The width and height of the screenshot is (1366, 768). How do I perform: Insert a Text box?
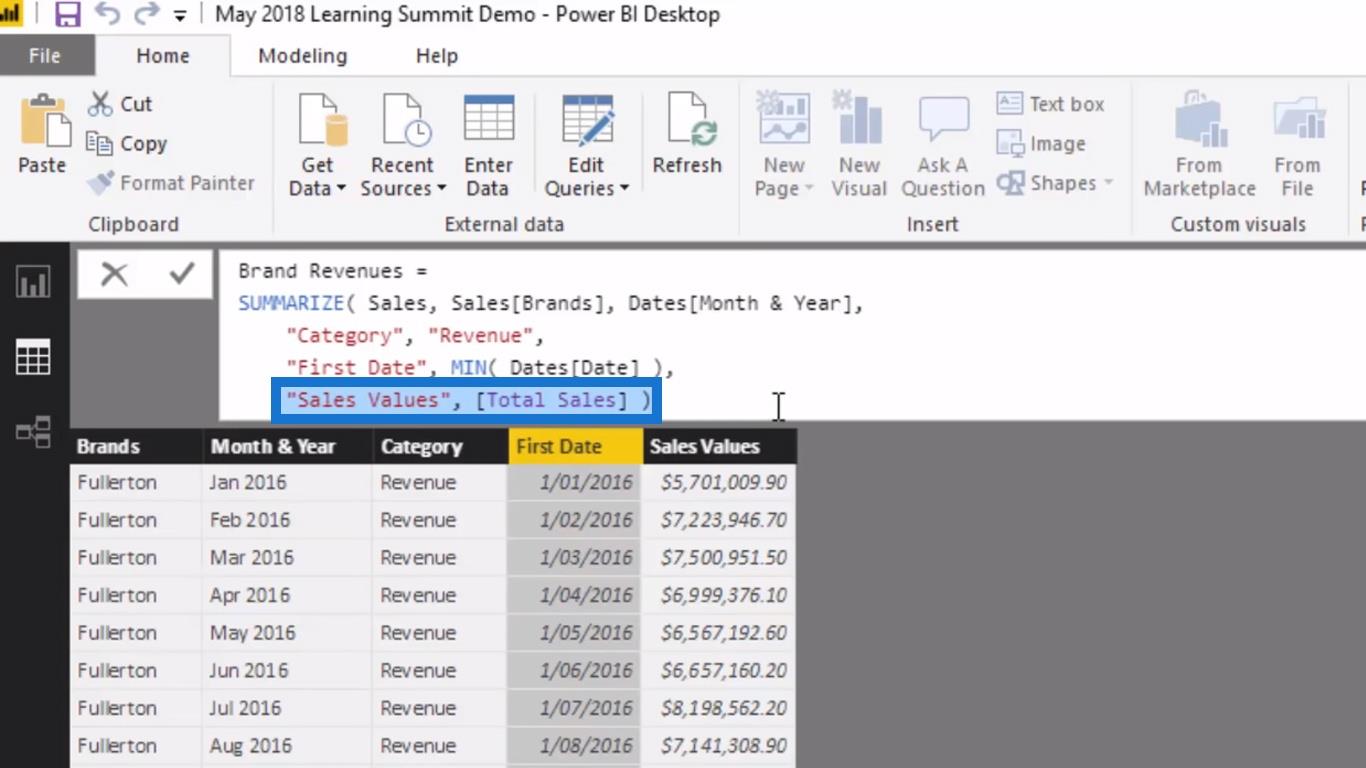1050,104
